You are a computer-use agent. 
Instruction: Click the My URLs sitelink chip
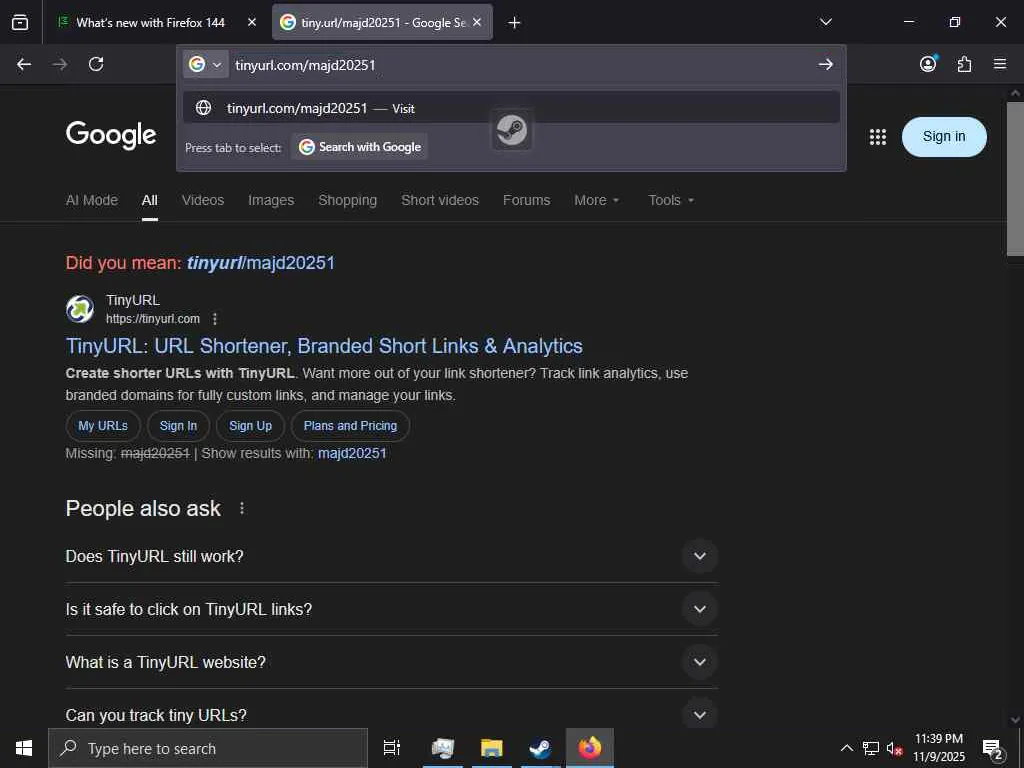pos(103,426)
